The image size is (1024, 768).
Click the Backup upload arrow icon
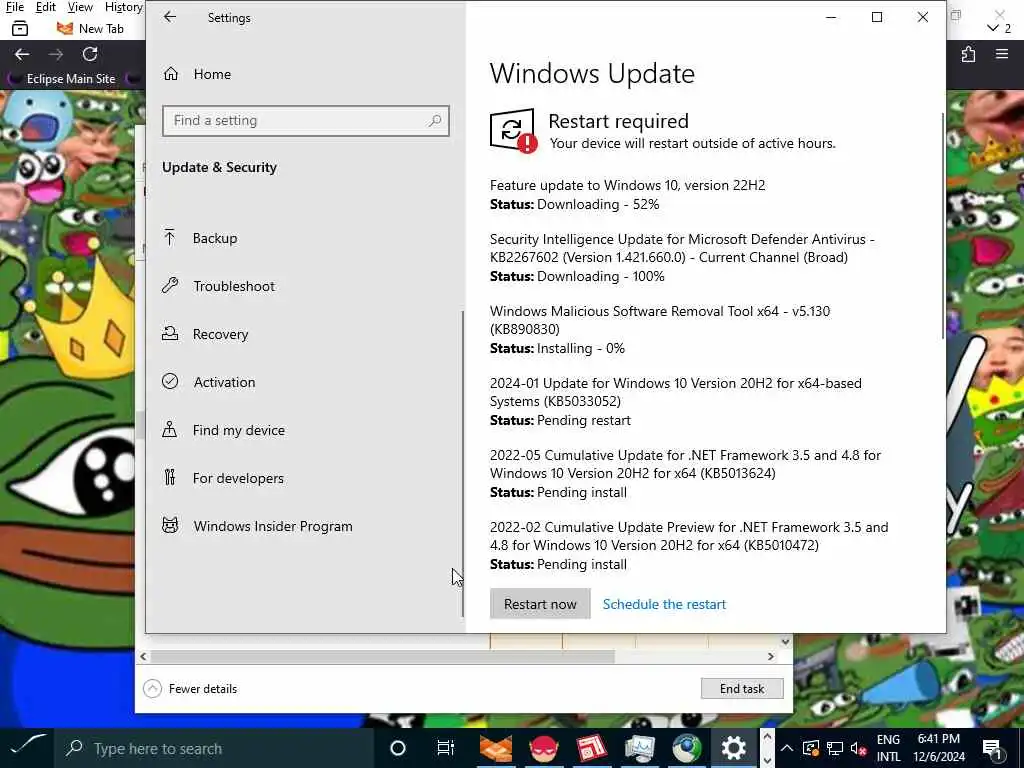(x=170, y=238)
